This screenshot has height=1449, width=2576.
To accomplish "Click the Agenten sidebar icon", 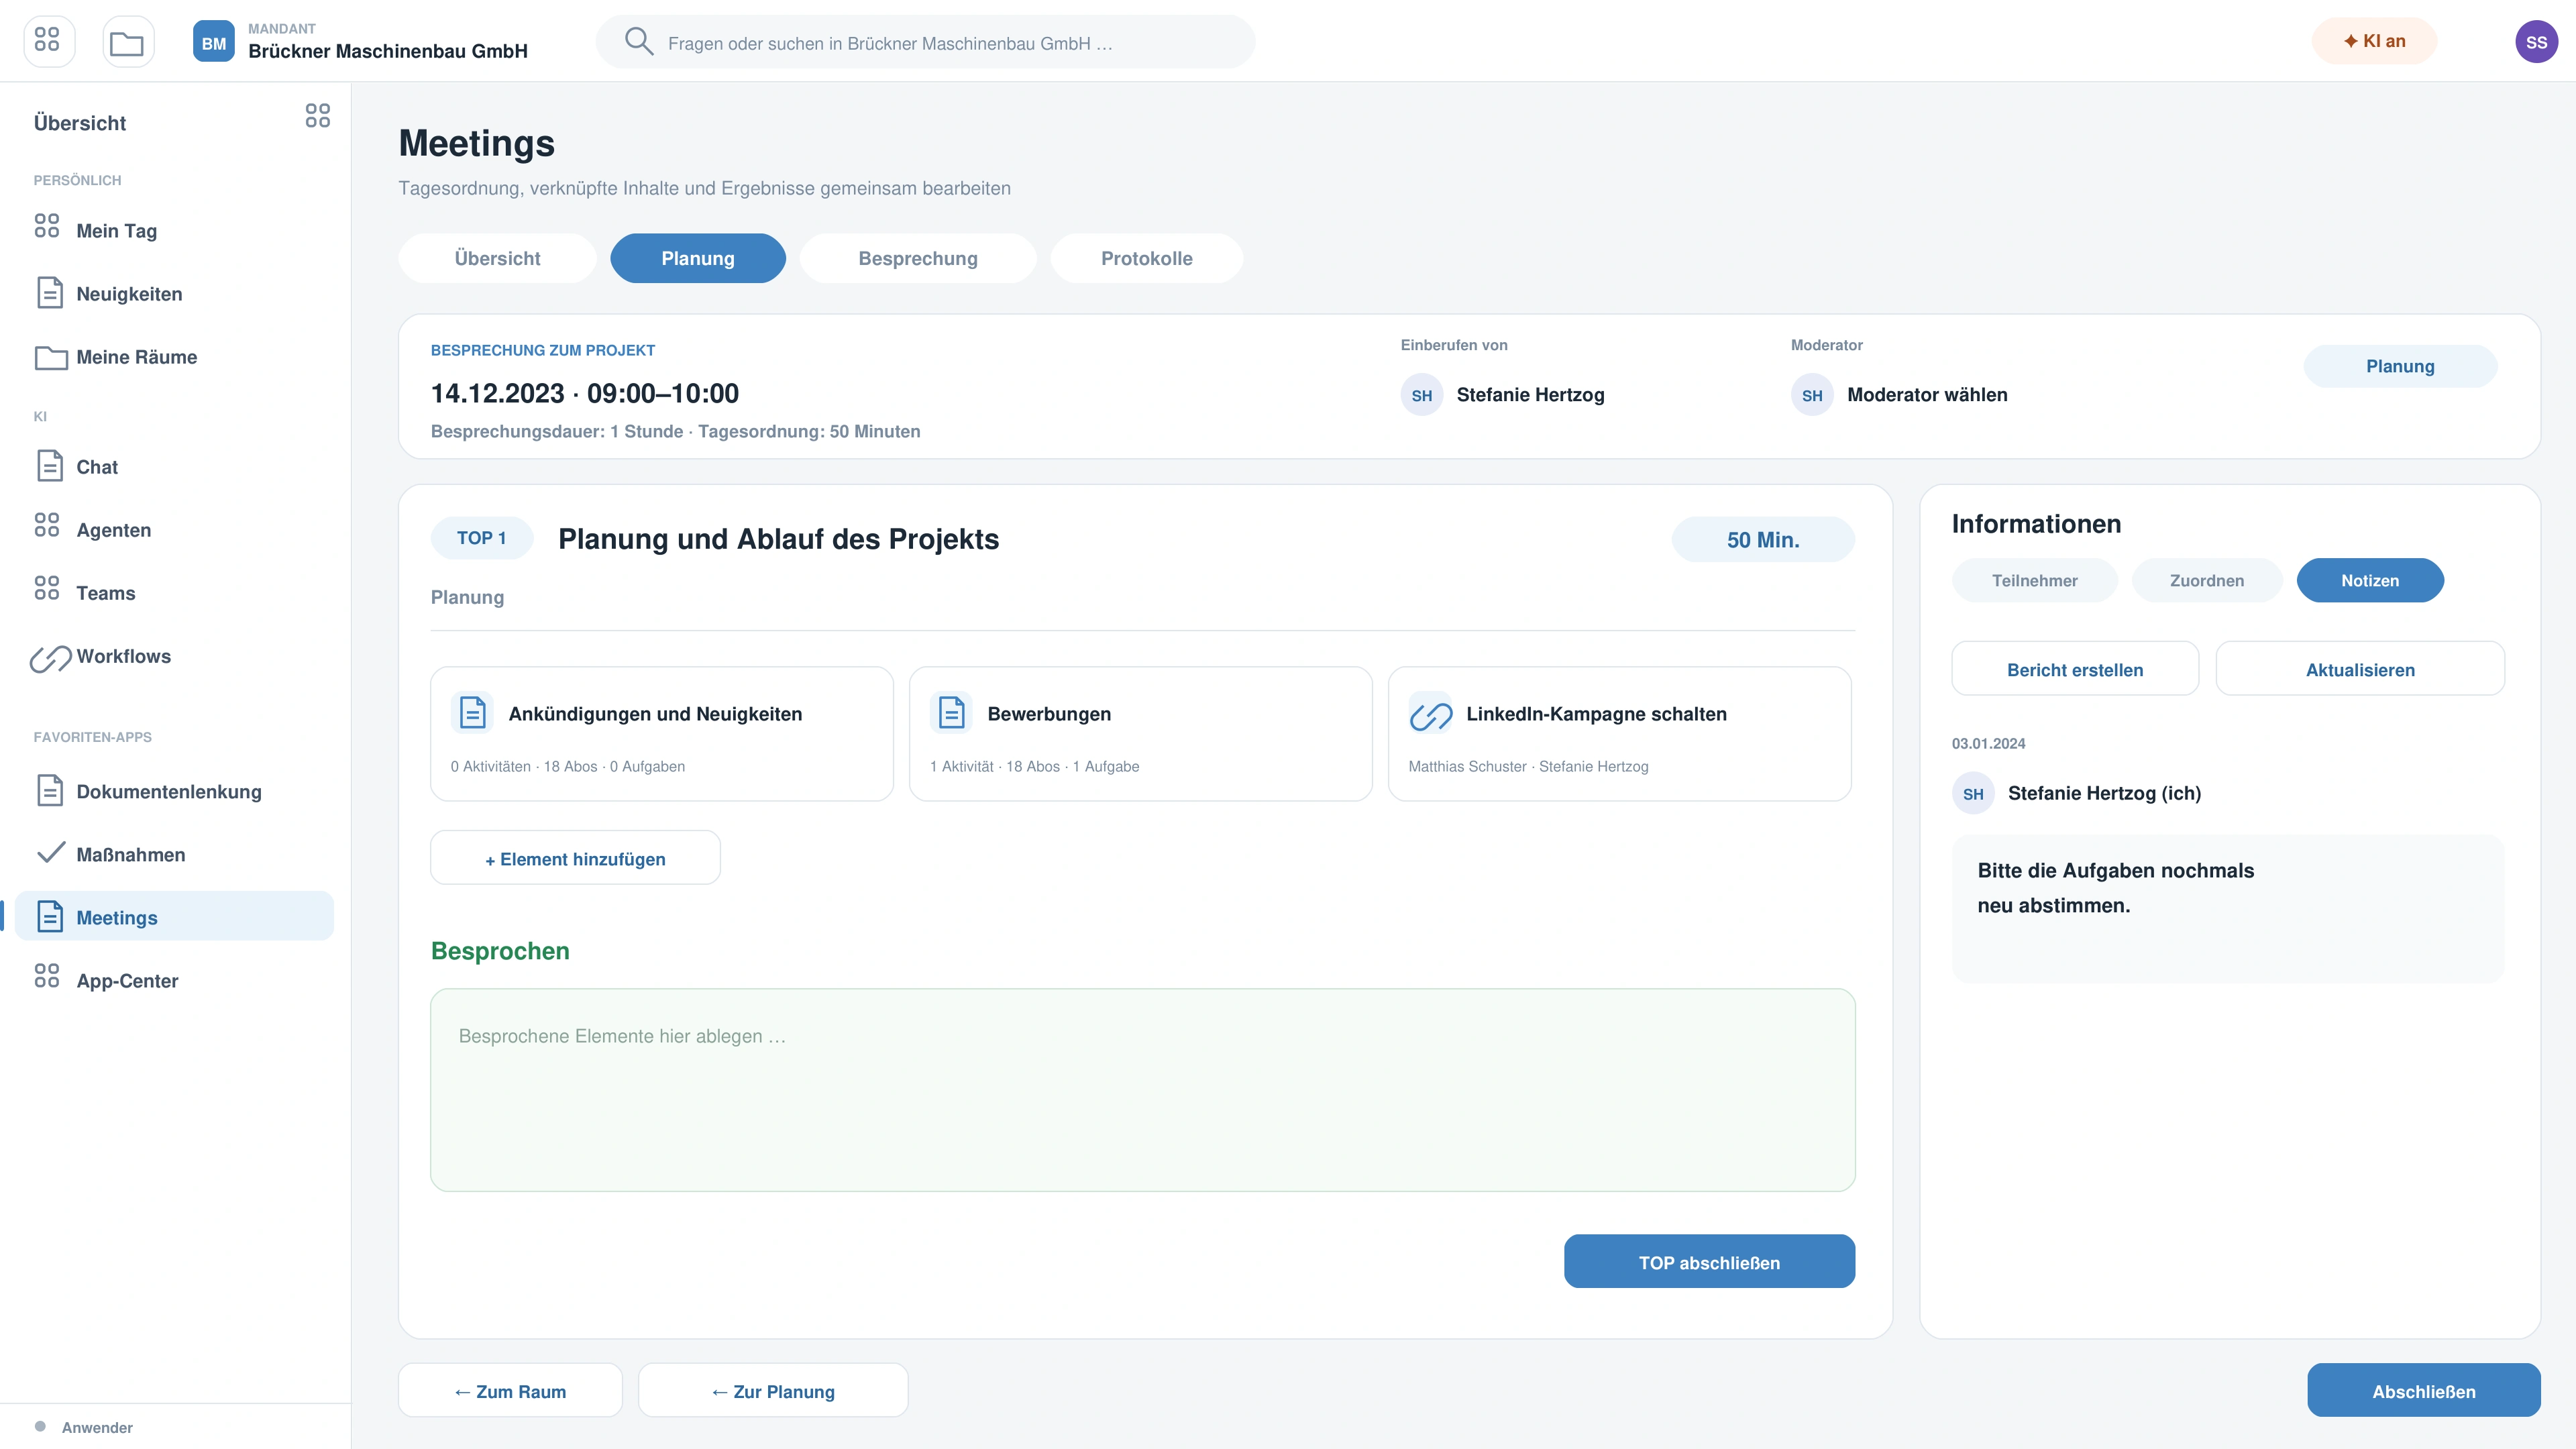I will pyautogui.click(x=47, y=525).
